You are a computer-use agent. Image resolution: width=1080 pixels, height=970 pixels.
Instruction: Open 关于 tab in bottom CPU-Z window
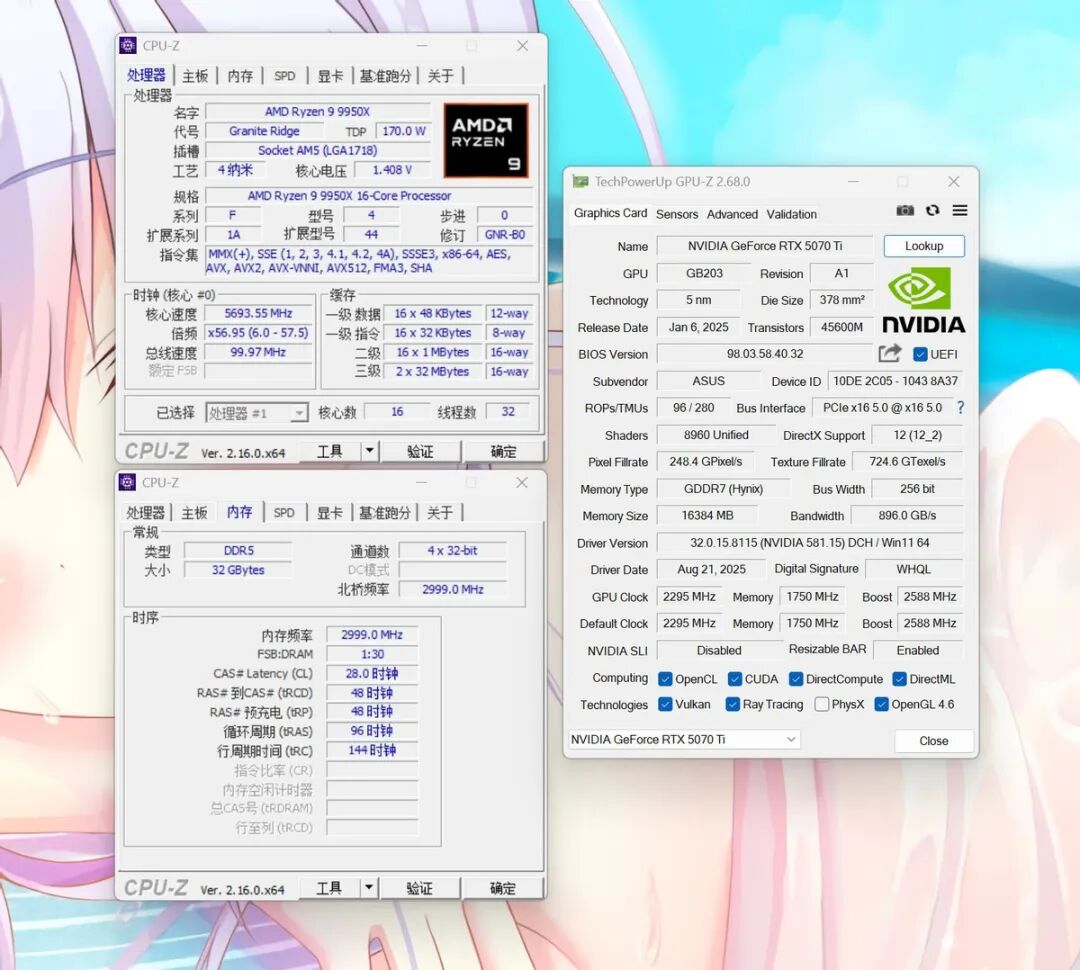click(439, 513)
